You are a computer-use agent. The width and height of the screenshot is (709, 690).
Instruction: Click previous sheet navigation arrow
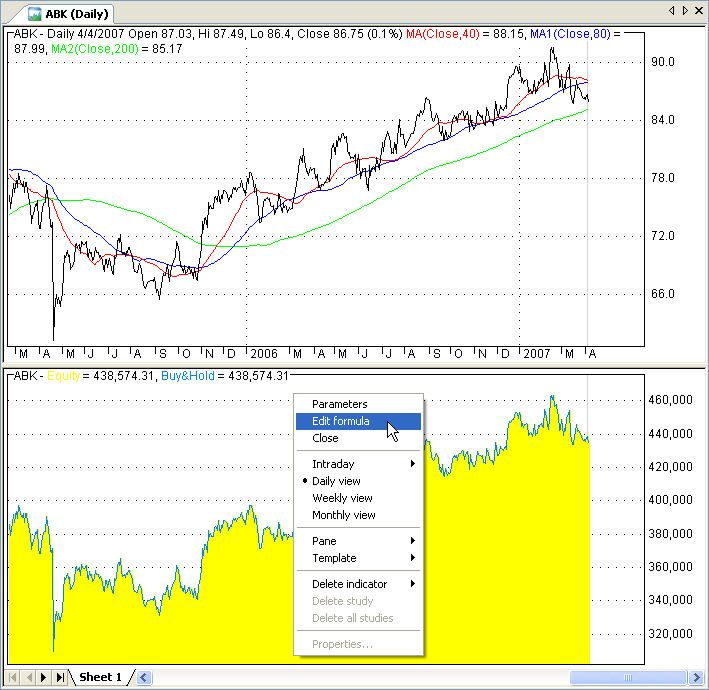coord(28,678)
